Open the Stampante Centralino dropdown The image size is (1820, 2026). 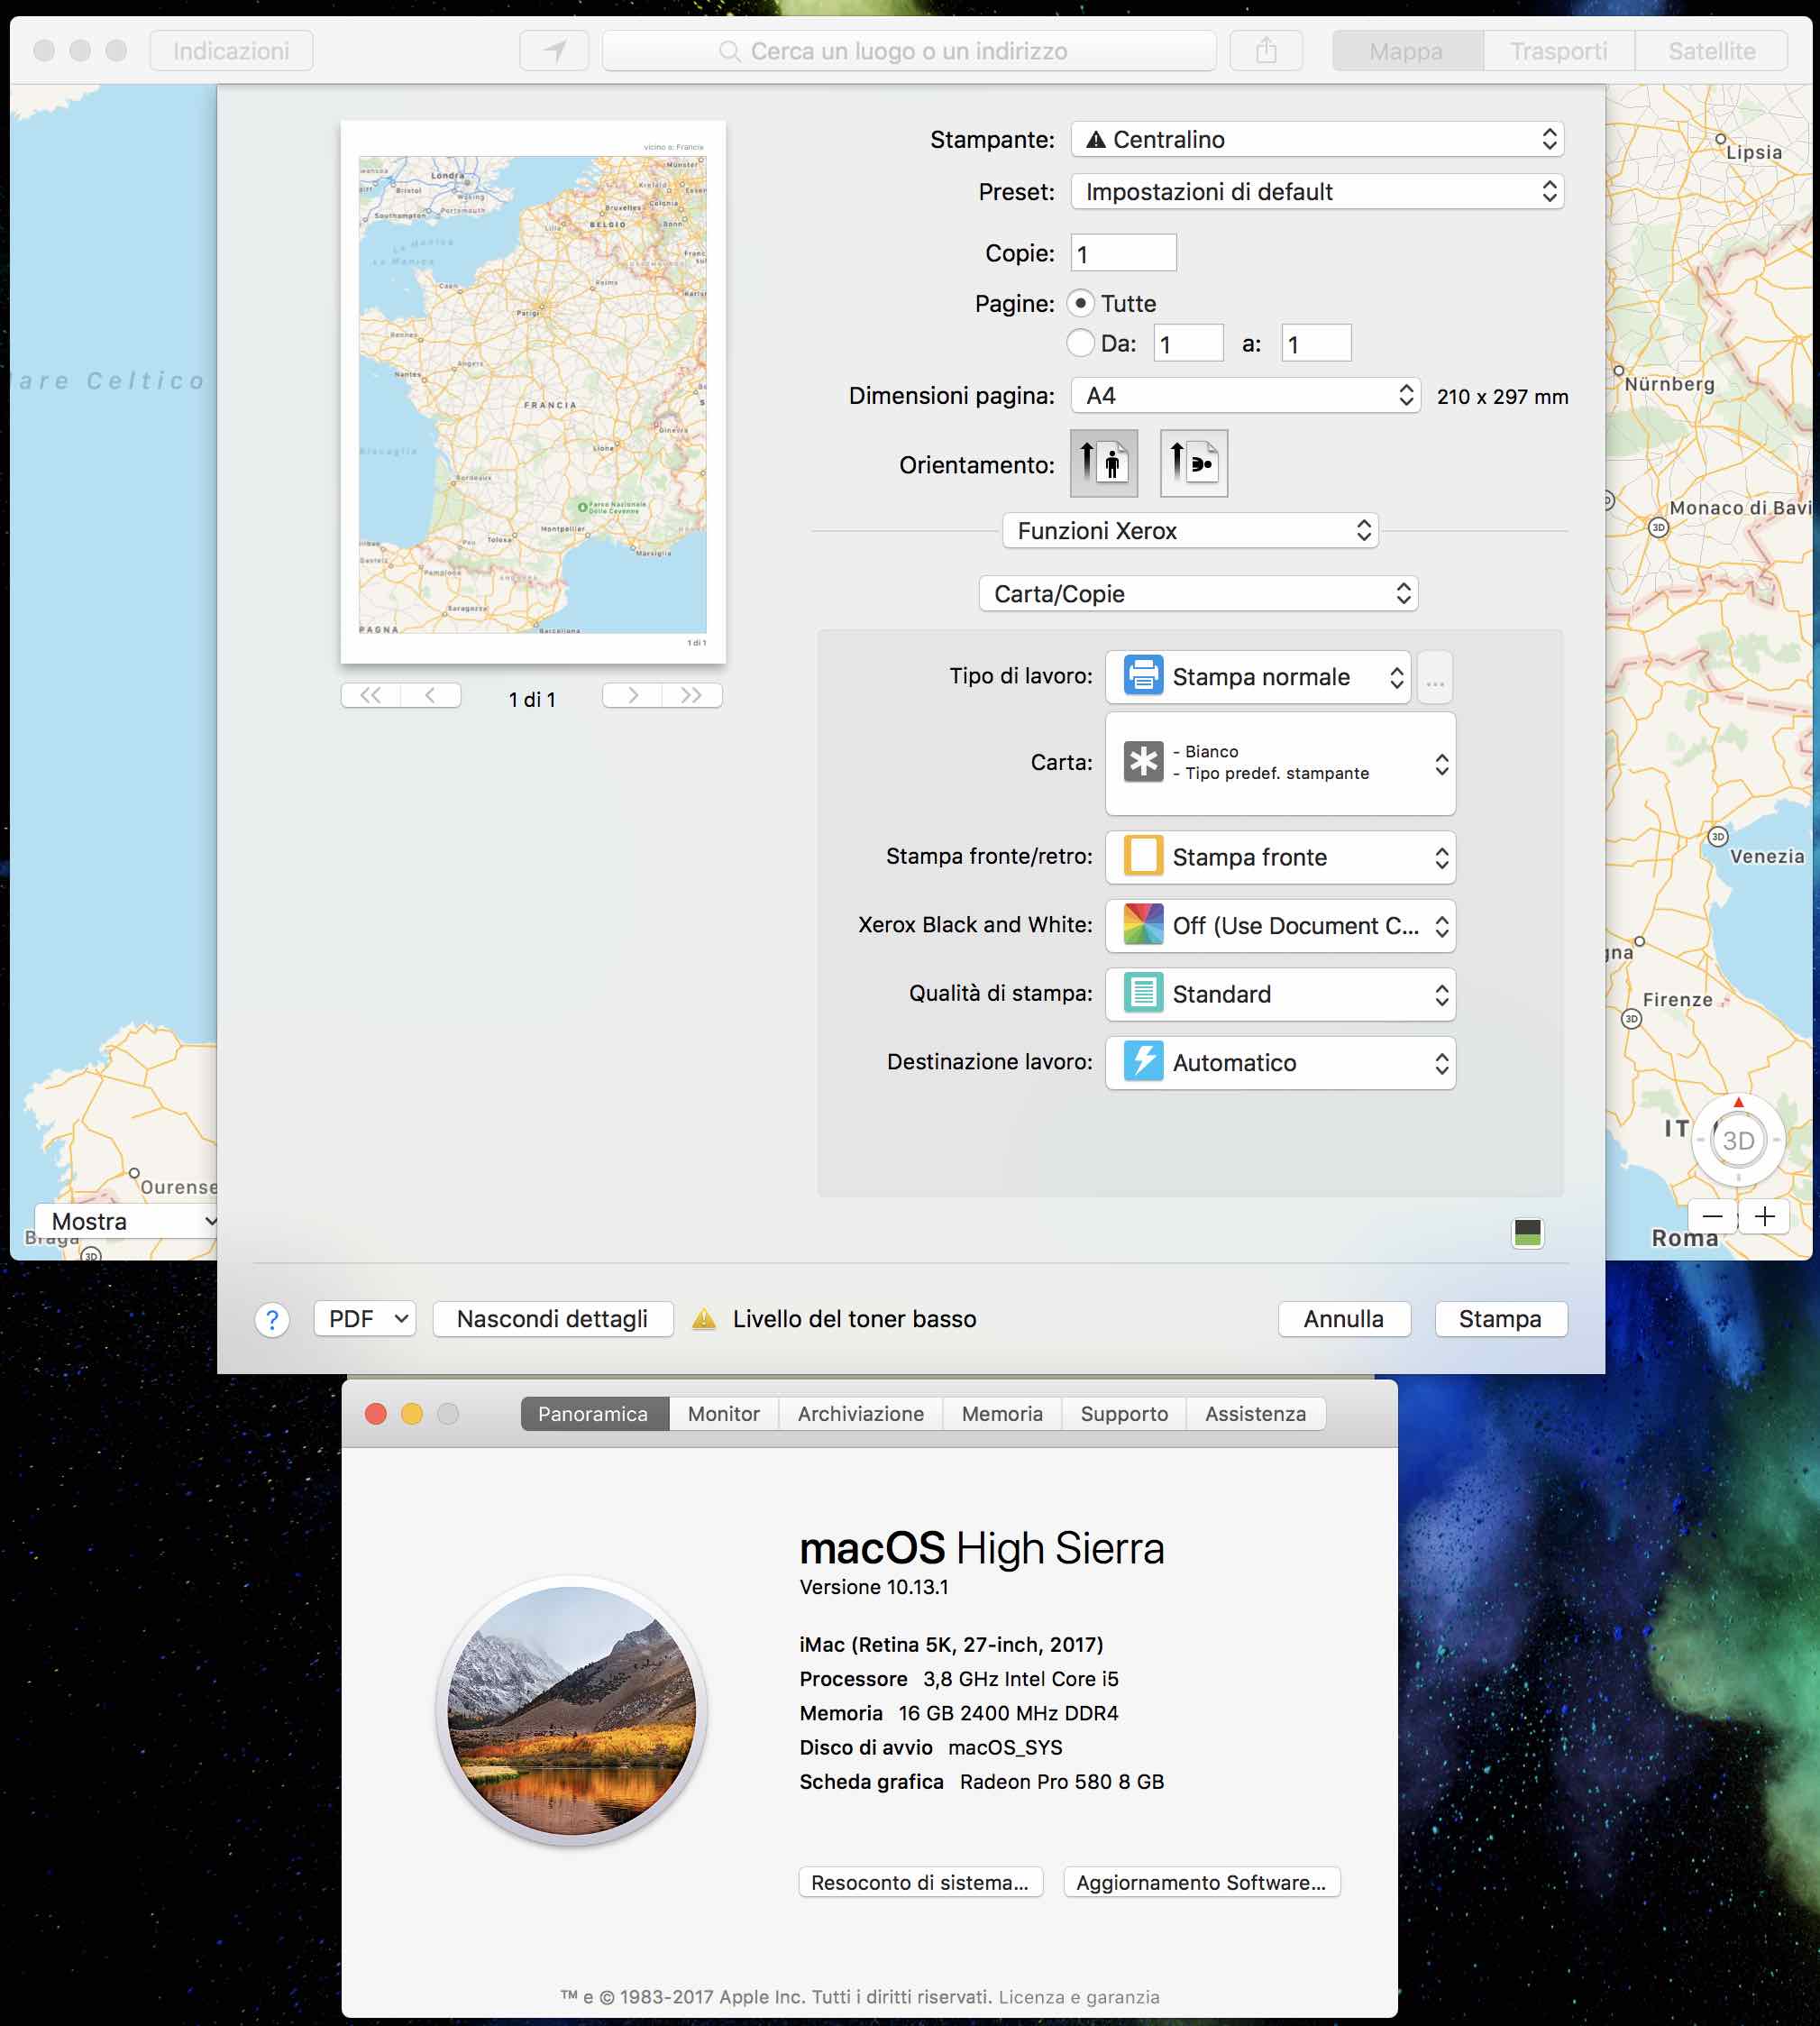[1316, 139]
